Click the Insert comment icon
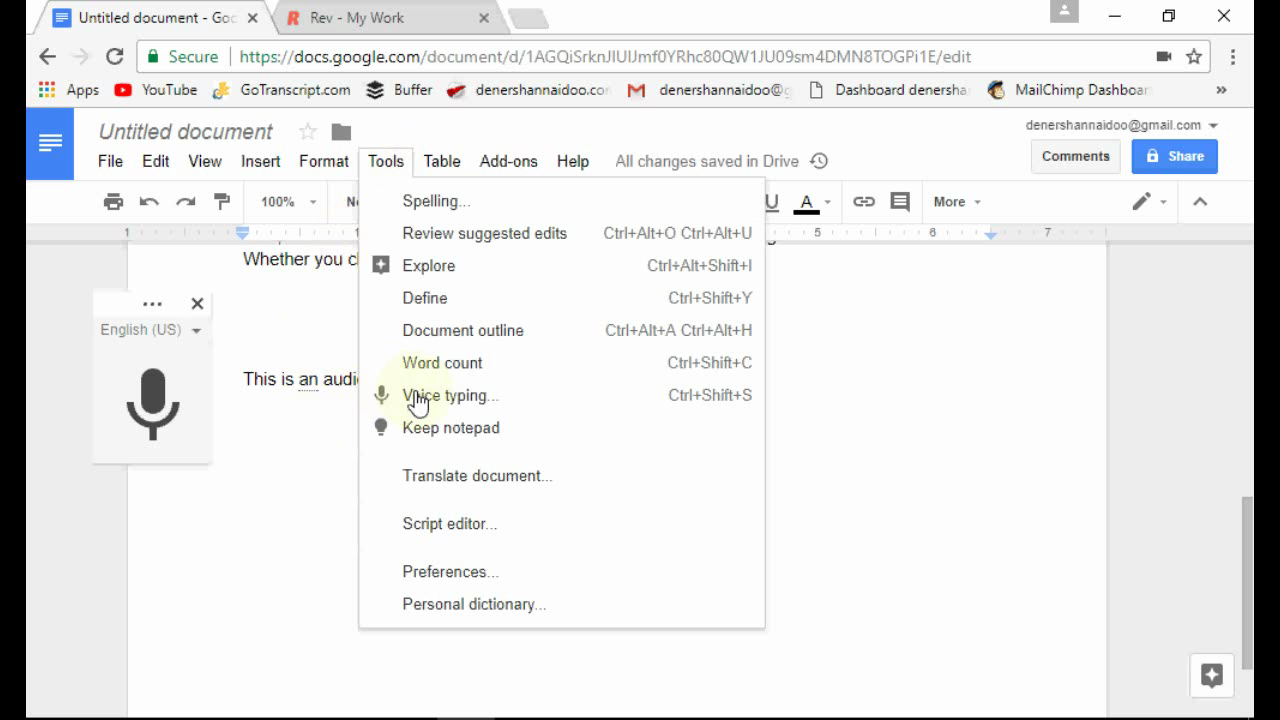The width and height of the screenshot is (1280, 720). point(900,202)
